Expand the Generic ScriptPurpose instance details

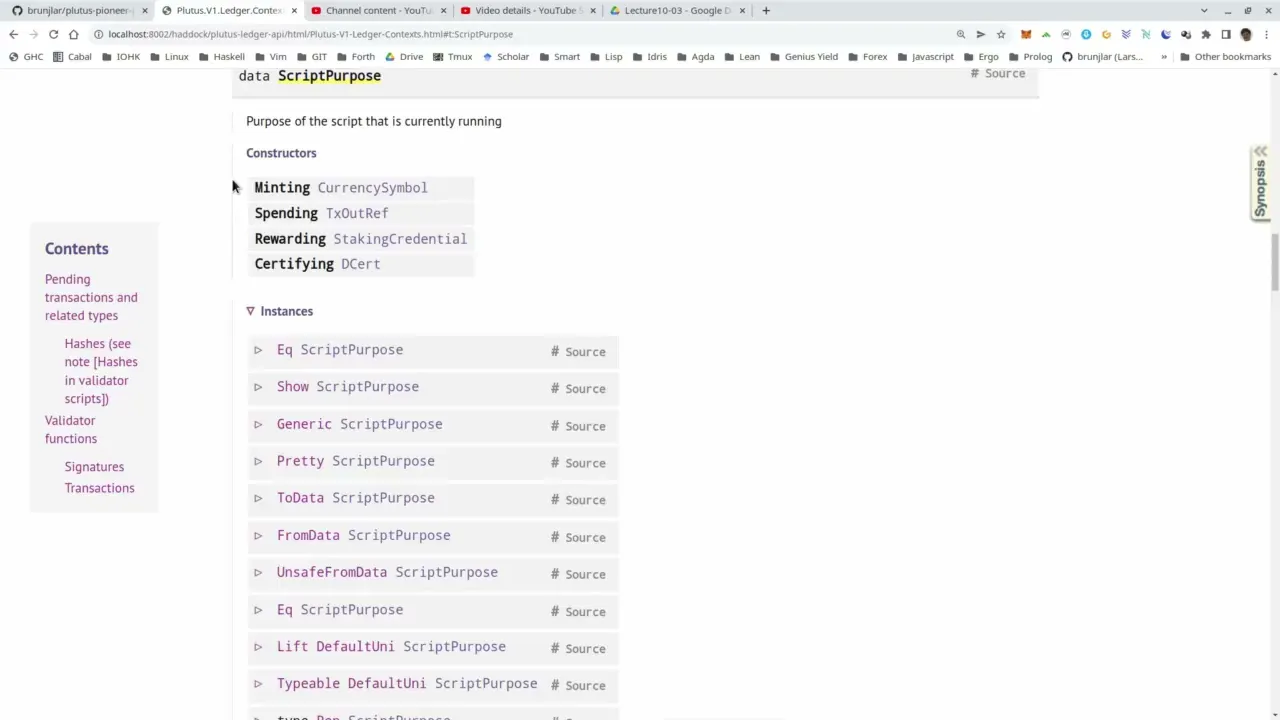(x=258, y=424)
